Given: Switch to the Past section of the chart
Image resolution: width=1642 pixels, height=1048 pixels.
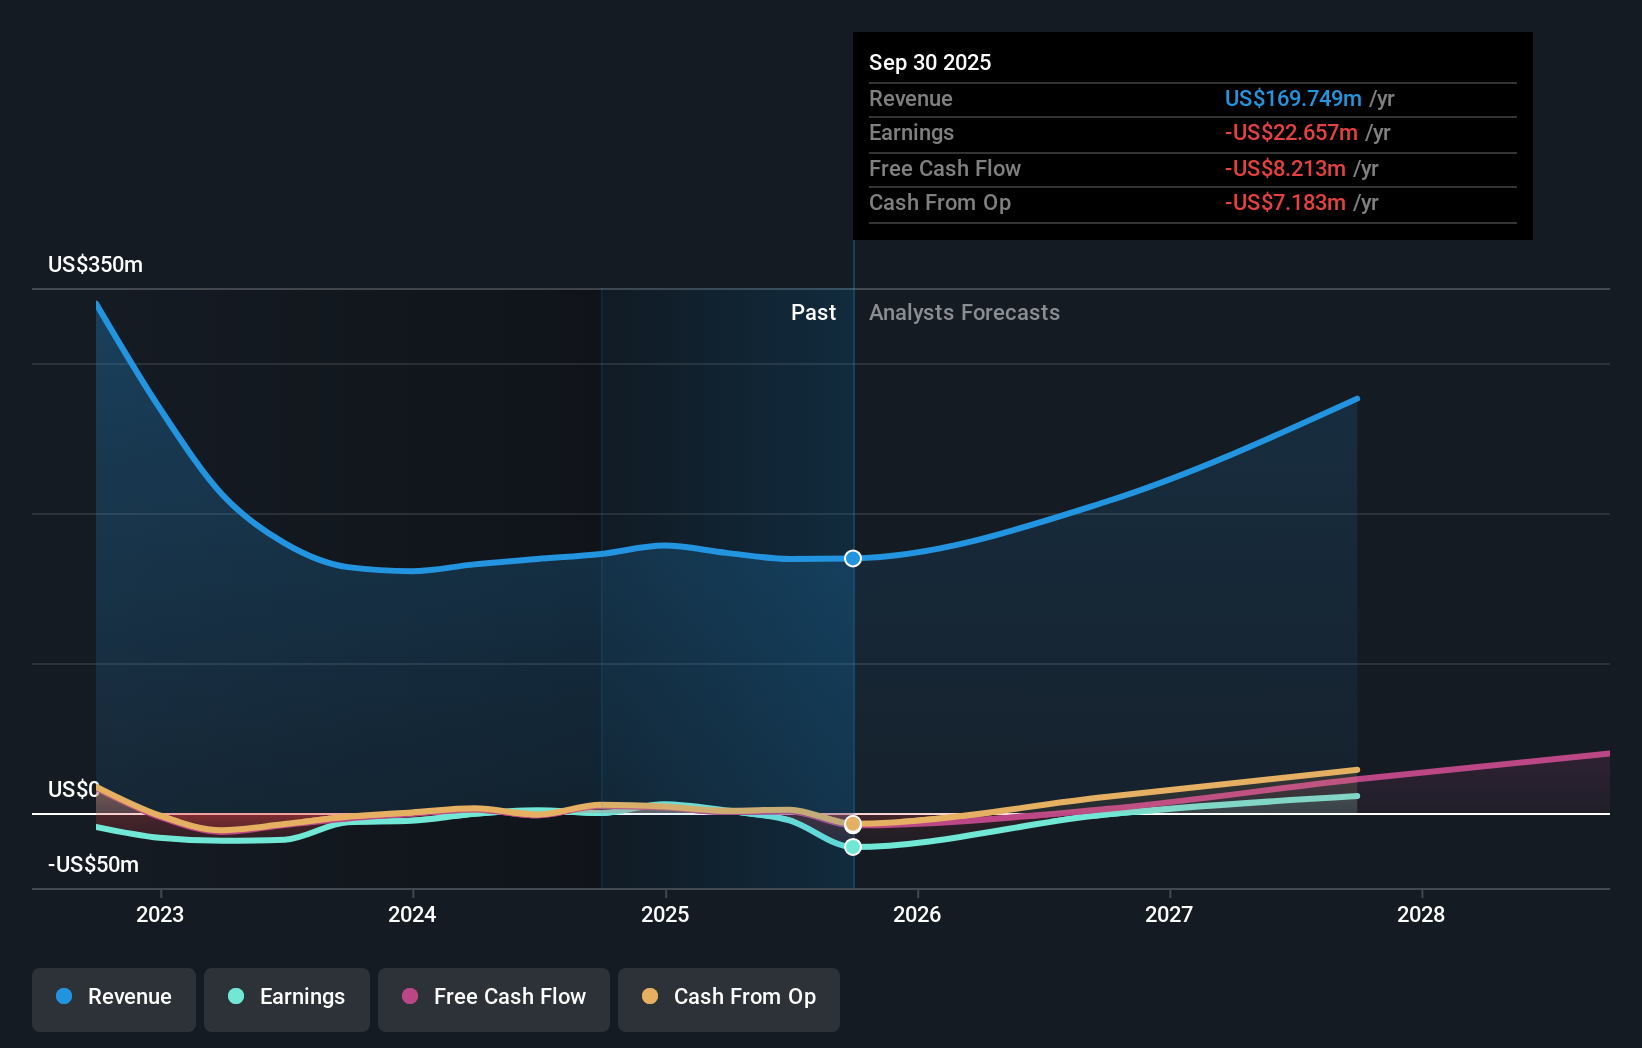Looking at the screenshot, I should (x=813, y=312).
